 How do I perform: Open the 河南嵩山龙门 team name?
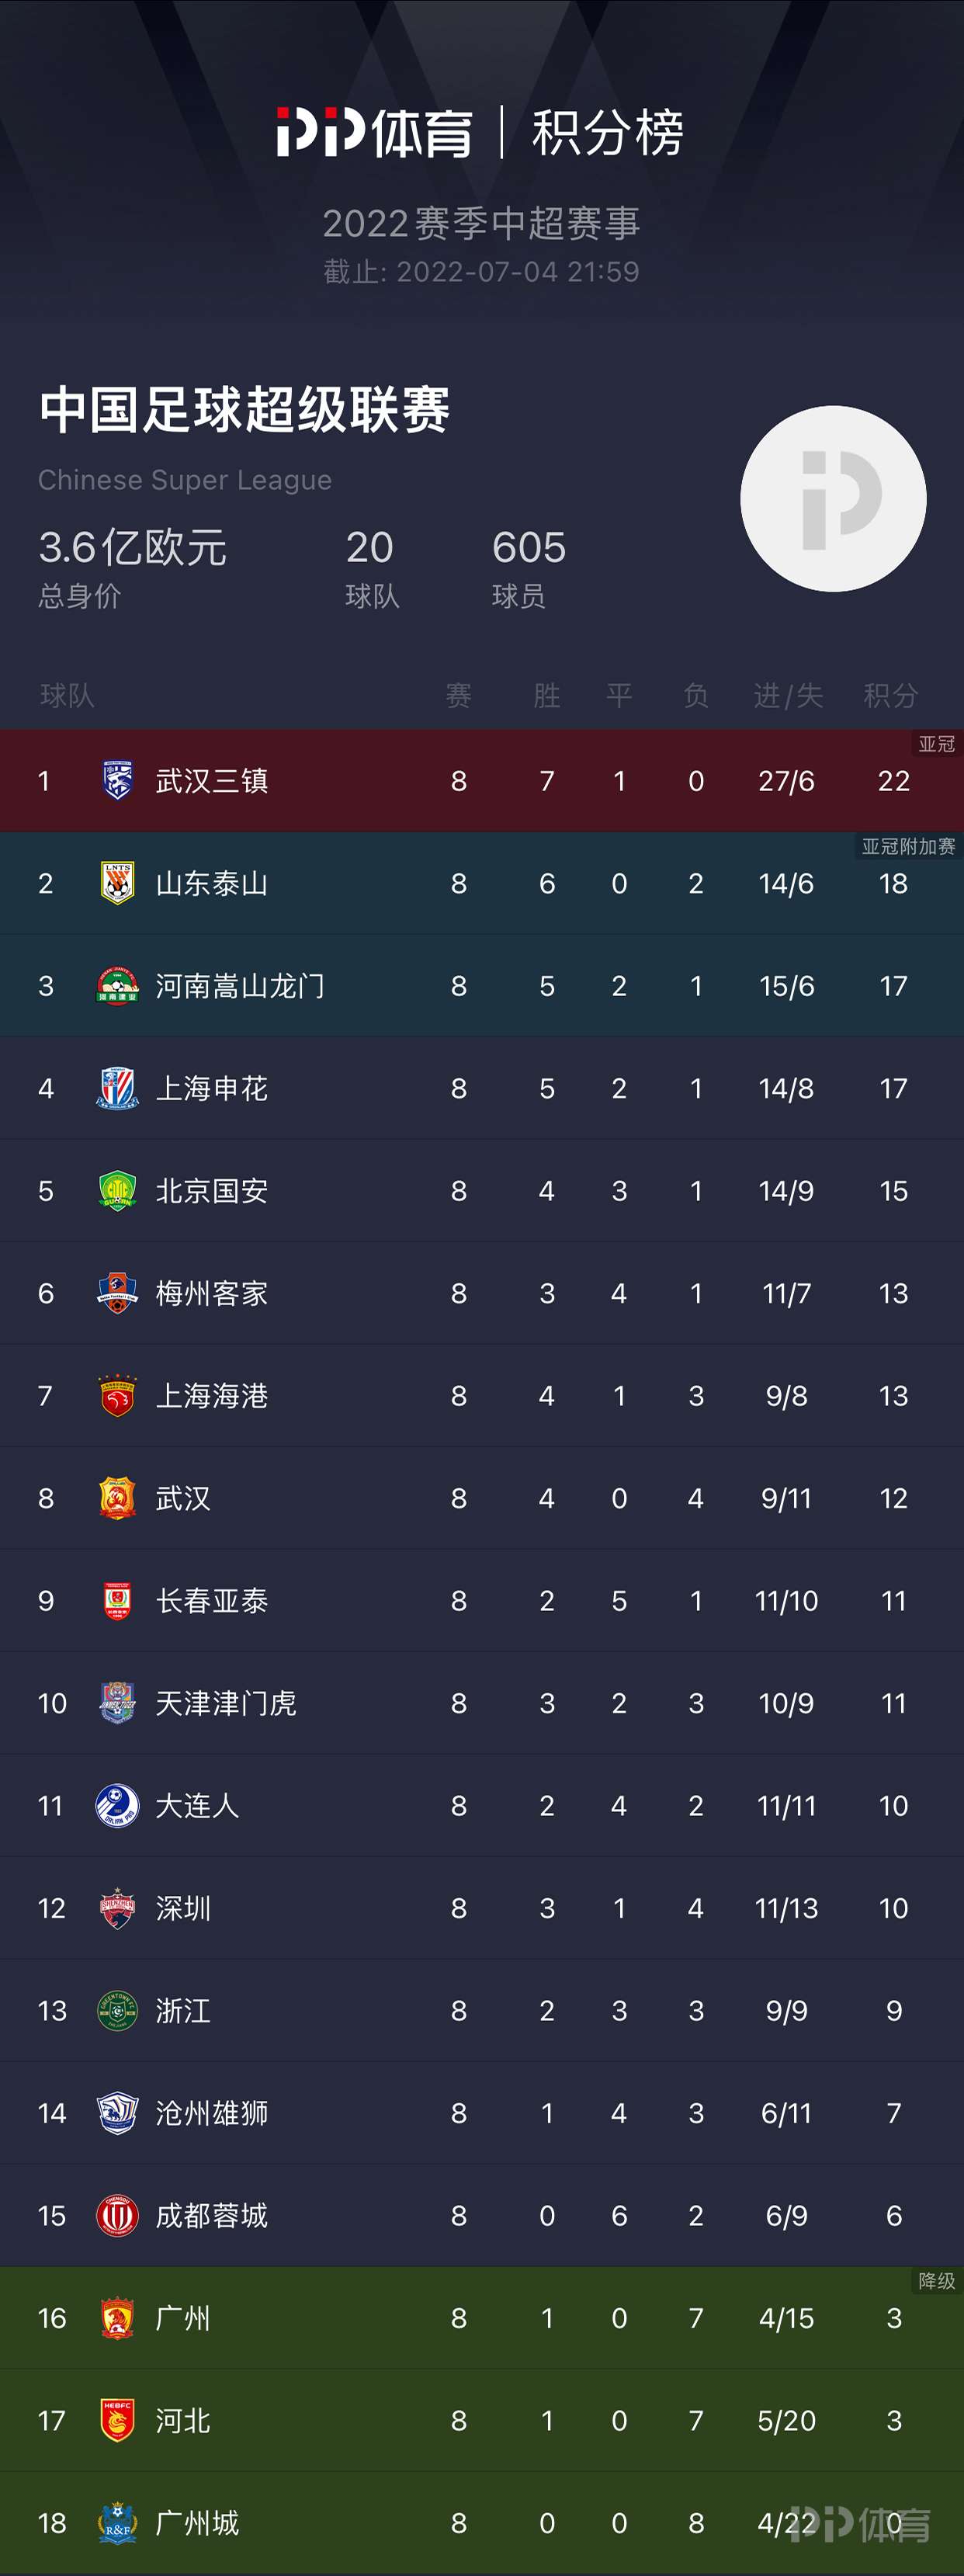coord(240,986)
